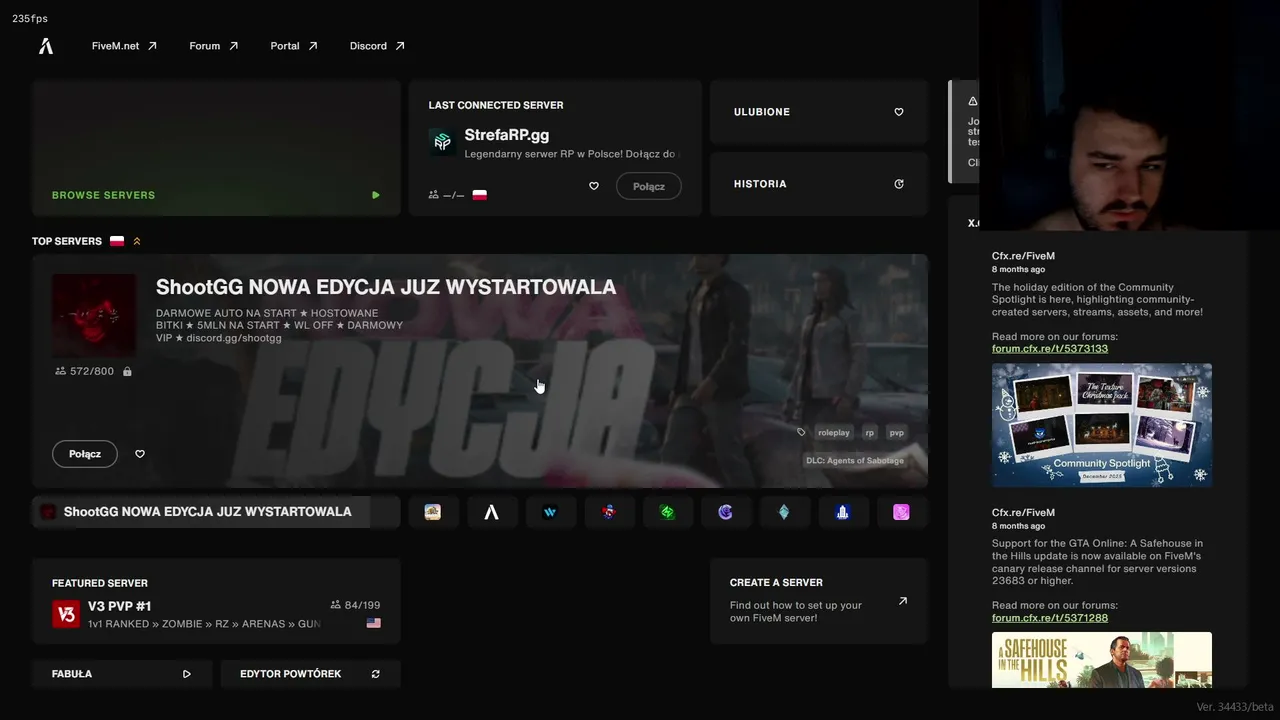The image size is (1280, 720).
Task: Open the Ulubione favorites list
Action: click(x=819, y=112)
